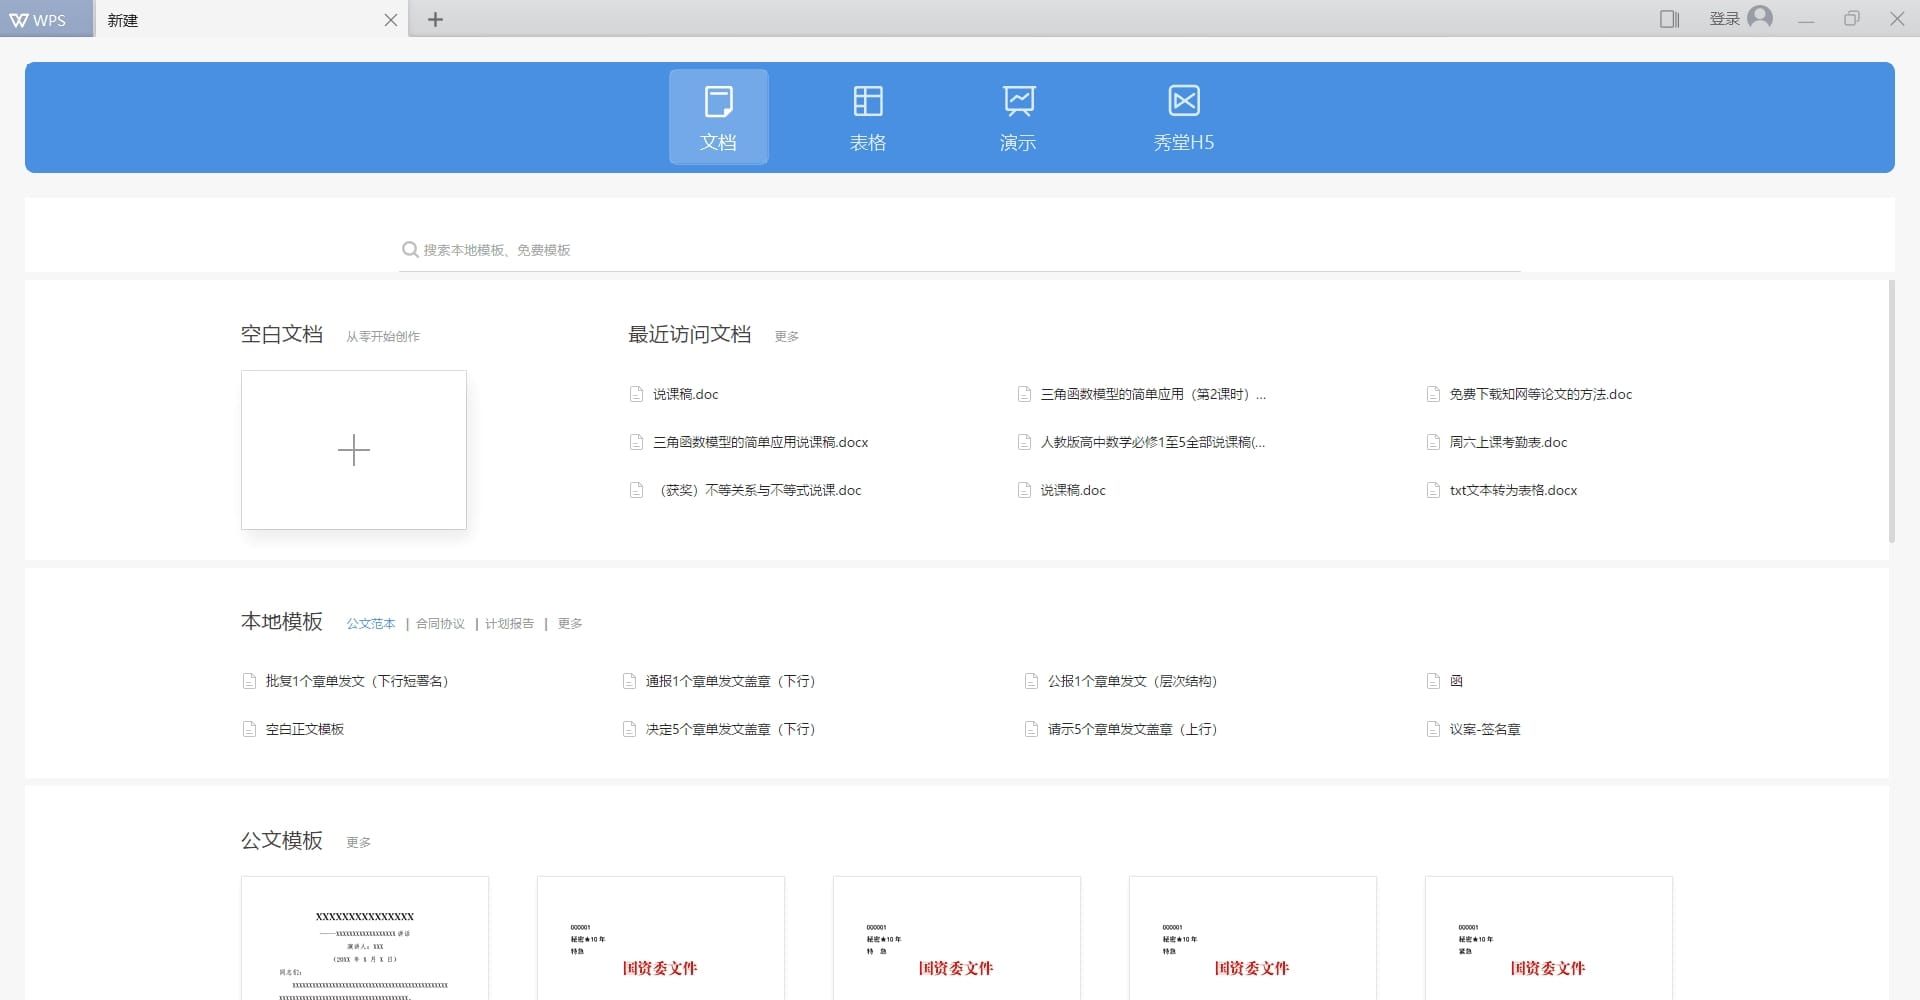This screenshot has width=1920, height=1000.
Task: Click the vertical scrollbar on right
Action: (1891, 411)
